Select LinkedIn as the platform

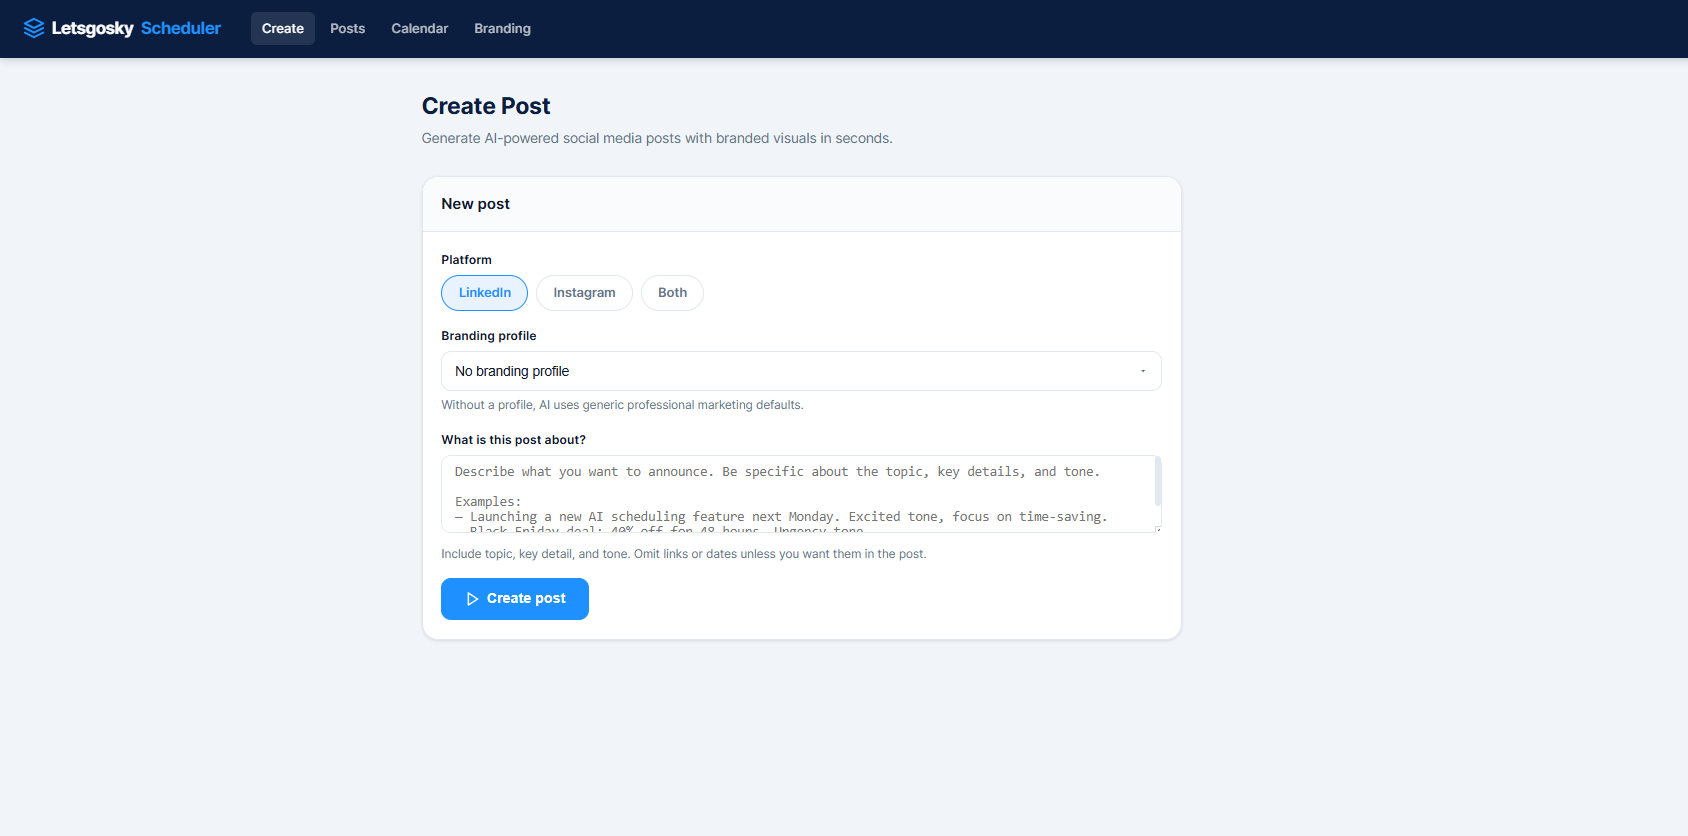pos(484,292)
